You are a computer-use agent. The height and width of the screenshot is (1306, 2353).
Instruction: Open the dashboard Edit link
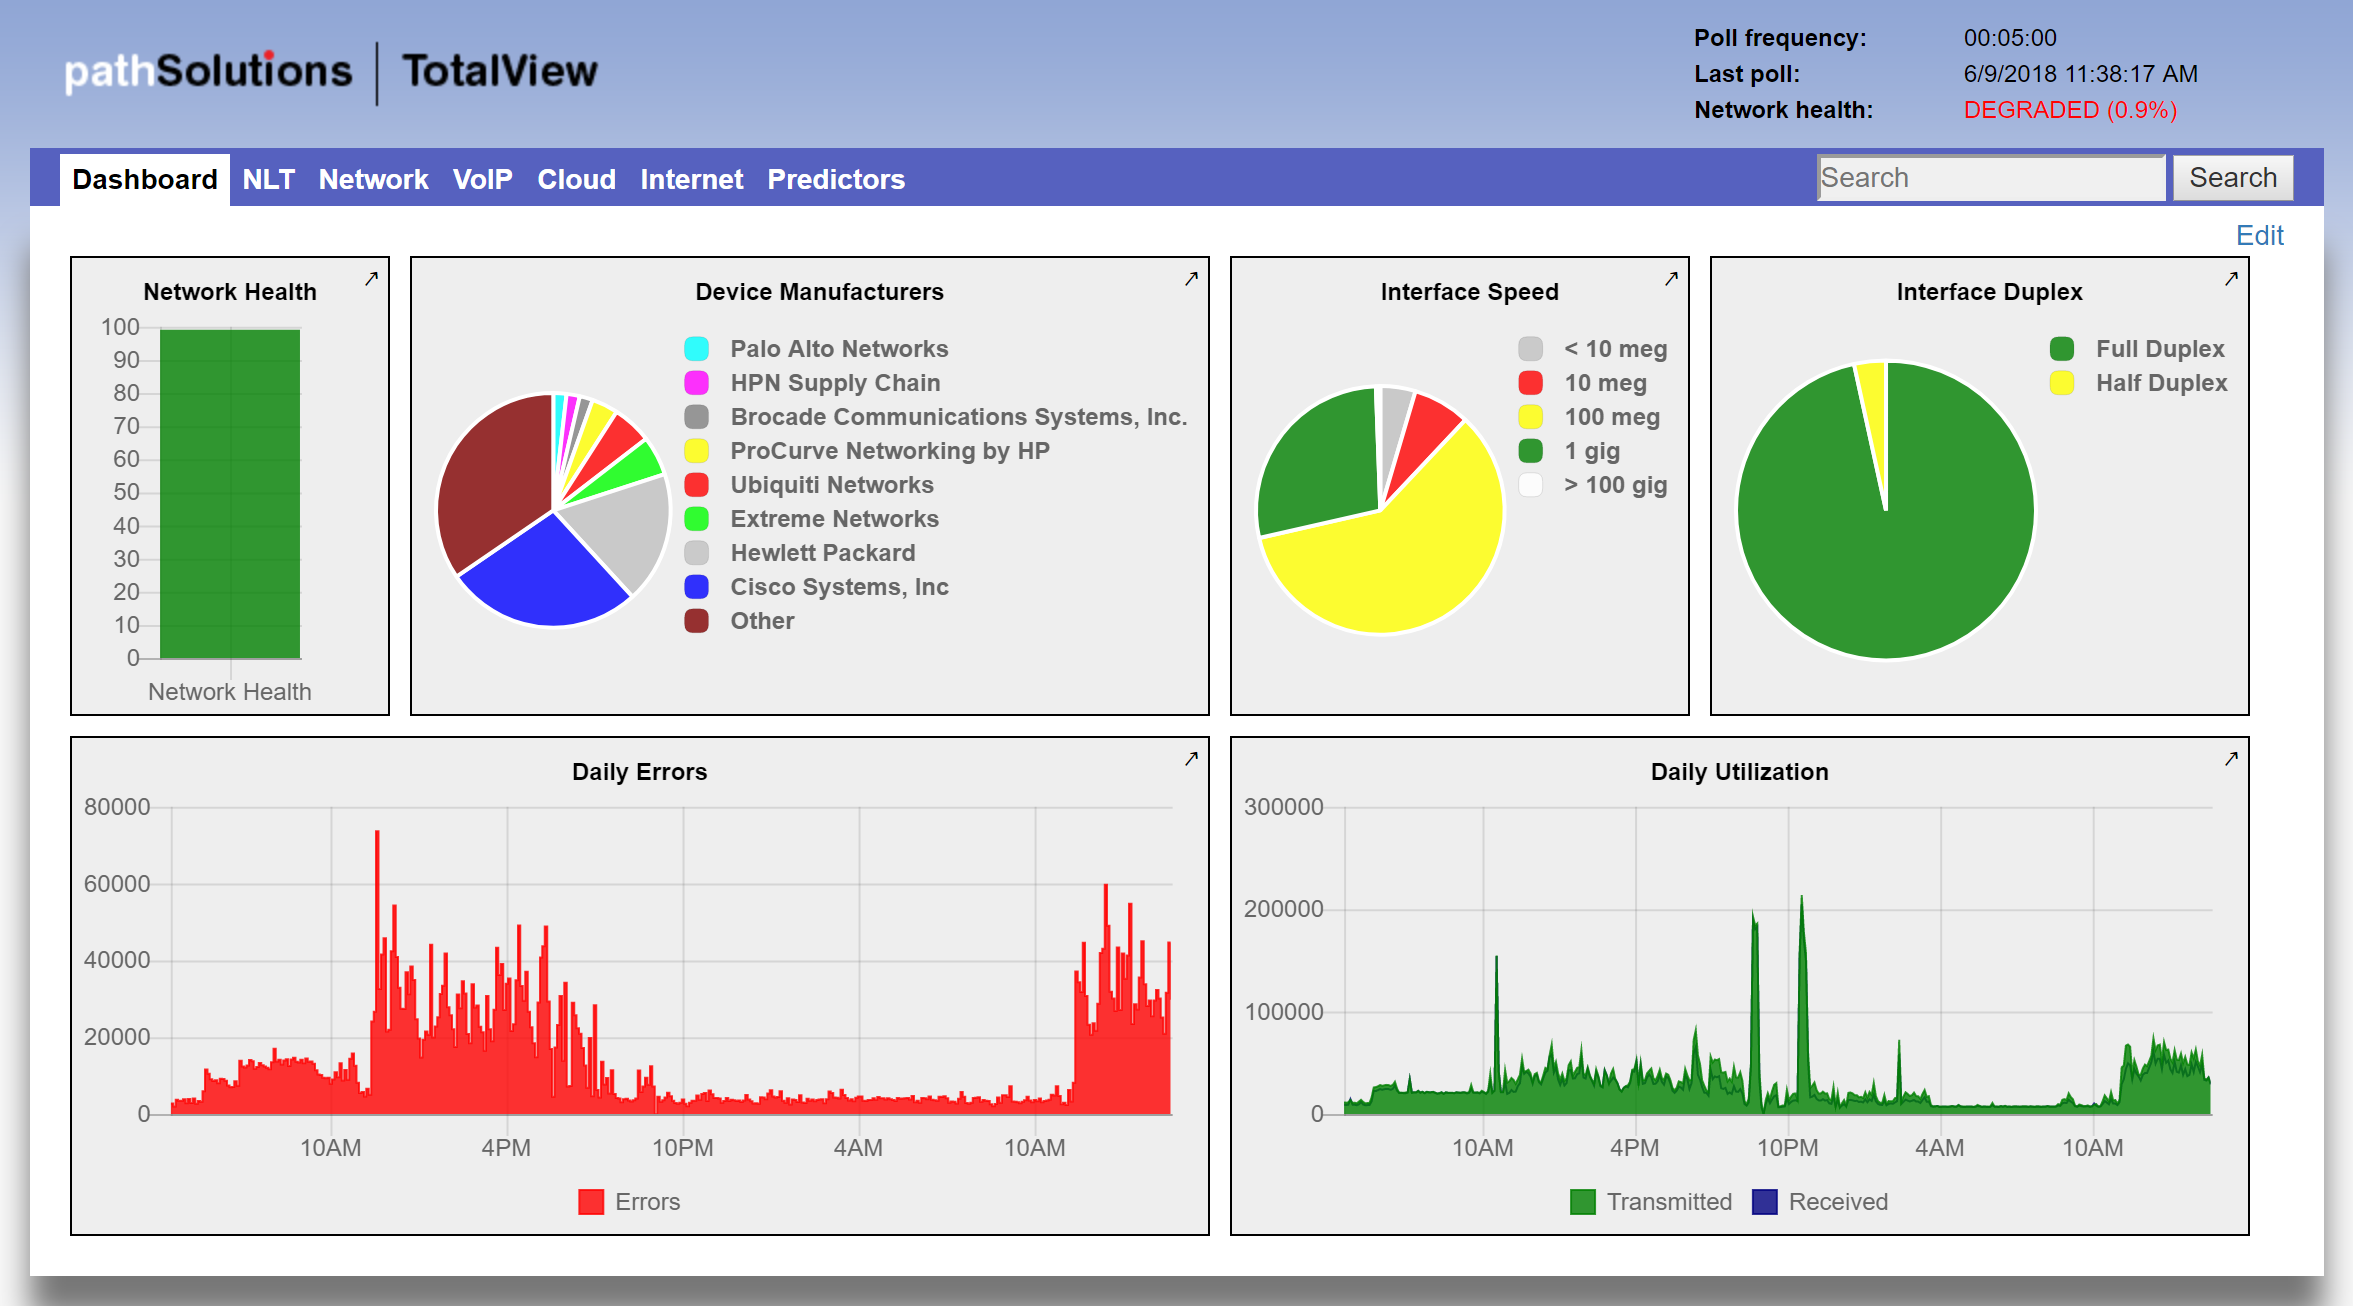pyautogui.click(x=2259, y=235)
